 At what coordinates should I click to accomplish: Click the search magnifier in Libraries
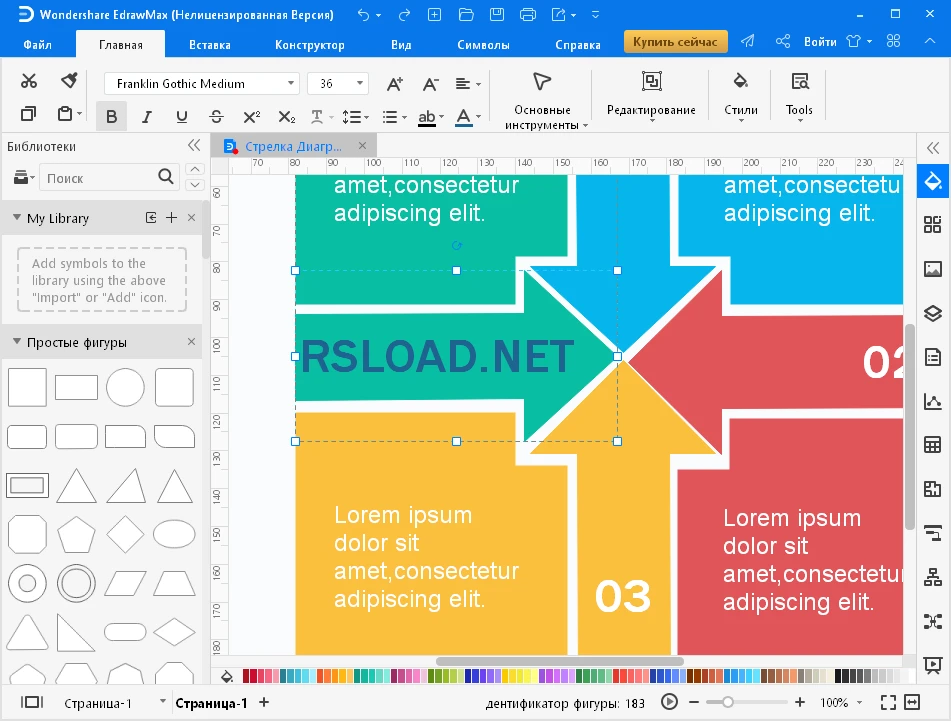pyautogui.click(x=167, y=177)
